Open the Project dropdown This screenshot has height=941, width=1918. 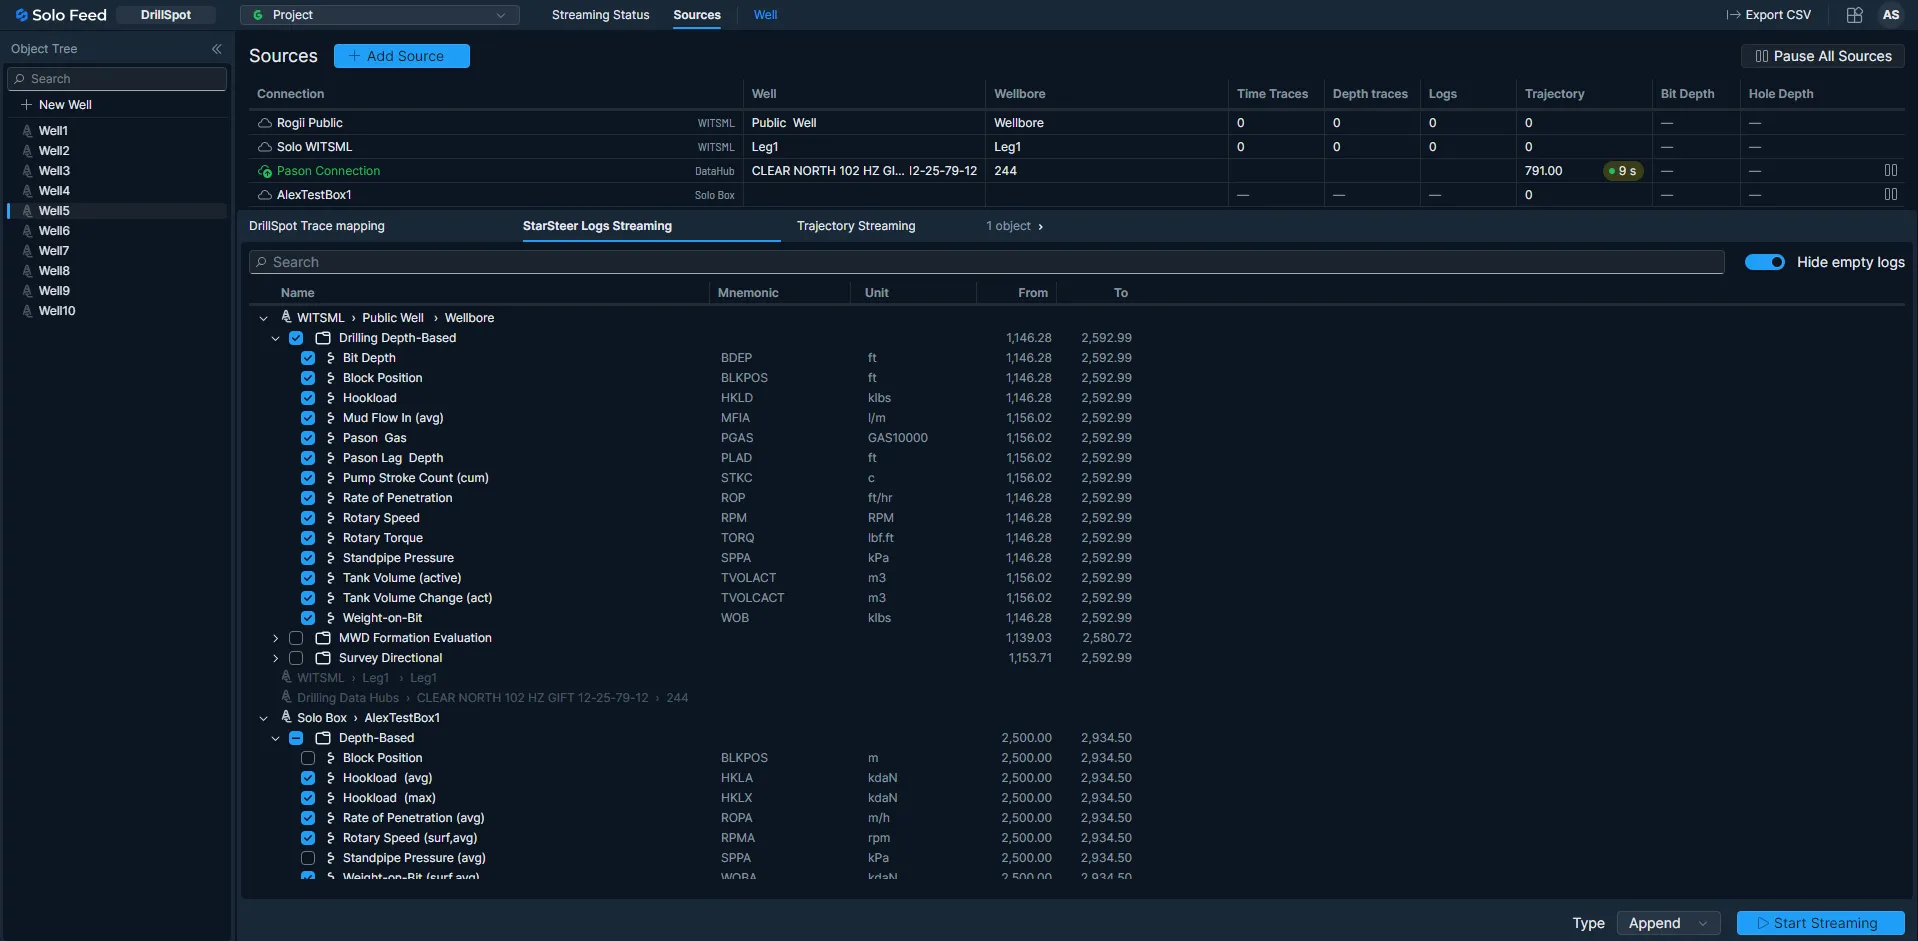point(380,15)
